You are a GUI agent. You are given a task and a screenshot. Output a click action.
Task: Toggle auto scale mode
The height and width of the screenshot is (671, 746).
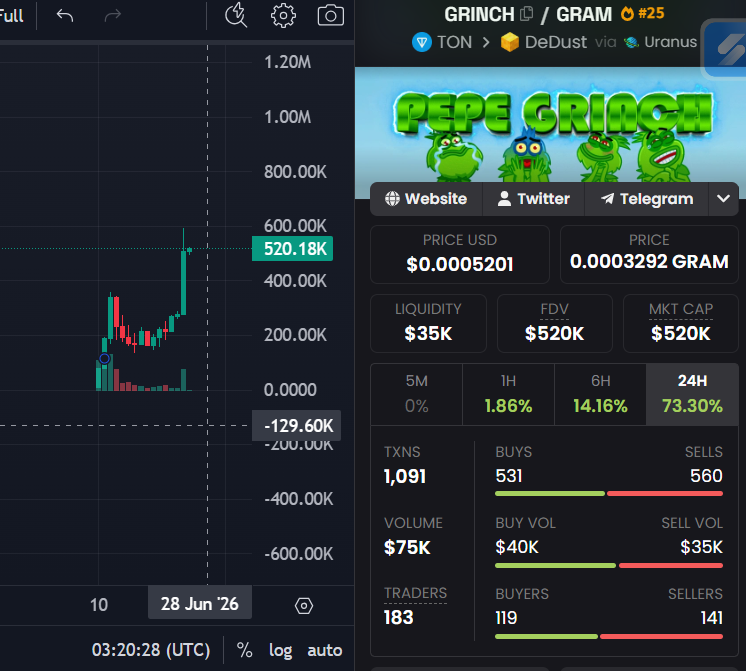pyautogui.click(x=324, y=650)
